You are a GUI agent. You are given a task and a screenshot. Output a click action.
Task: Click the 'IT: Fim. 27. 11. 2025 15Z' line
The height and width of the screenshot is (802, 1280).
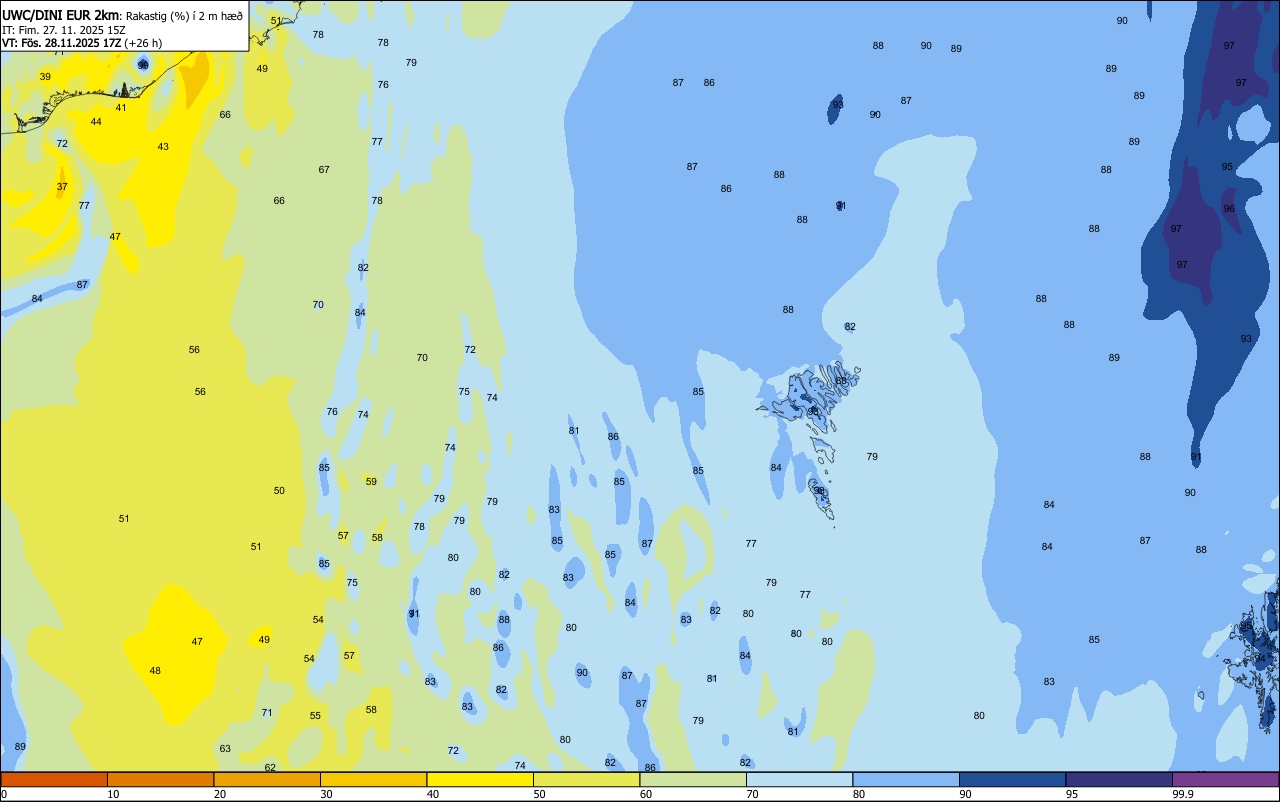click(64, 29)
